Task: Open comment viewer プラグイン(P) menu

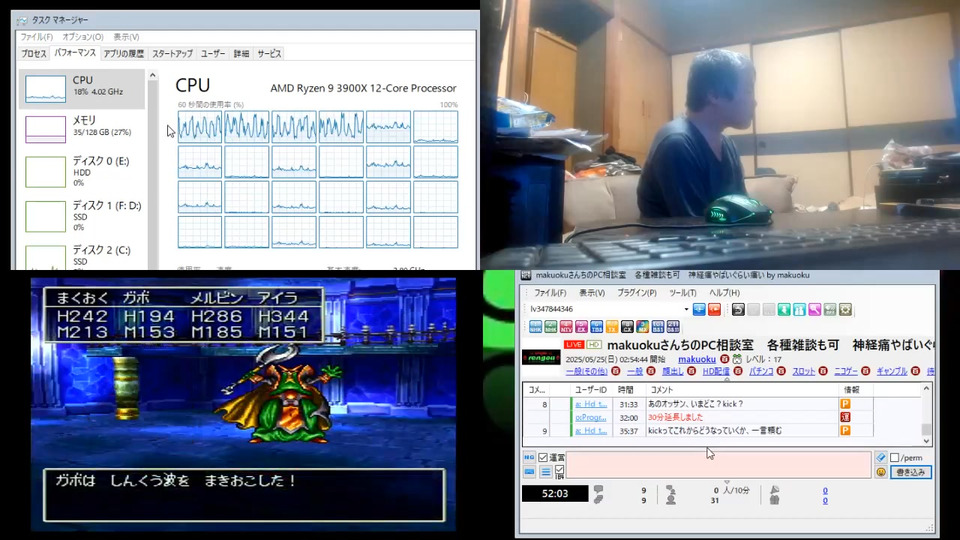Action: pyautogui.click(x=637, y=293)
